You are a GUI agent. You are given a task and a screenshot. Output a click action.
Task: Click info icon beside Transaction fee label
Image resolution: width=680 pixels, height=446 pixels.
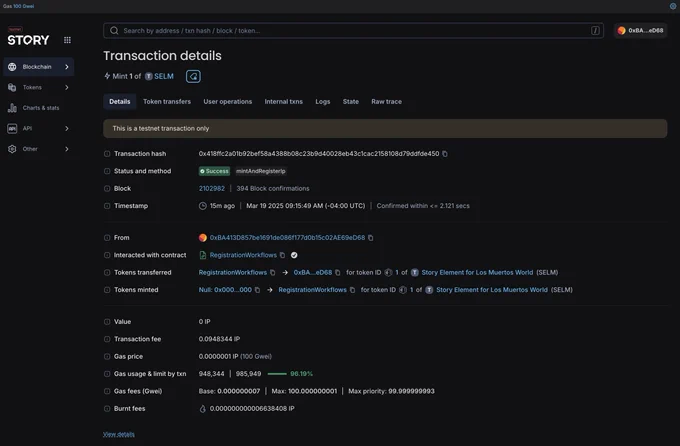pos(107,339)
